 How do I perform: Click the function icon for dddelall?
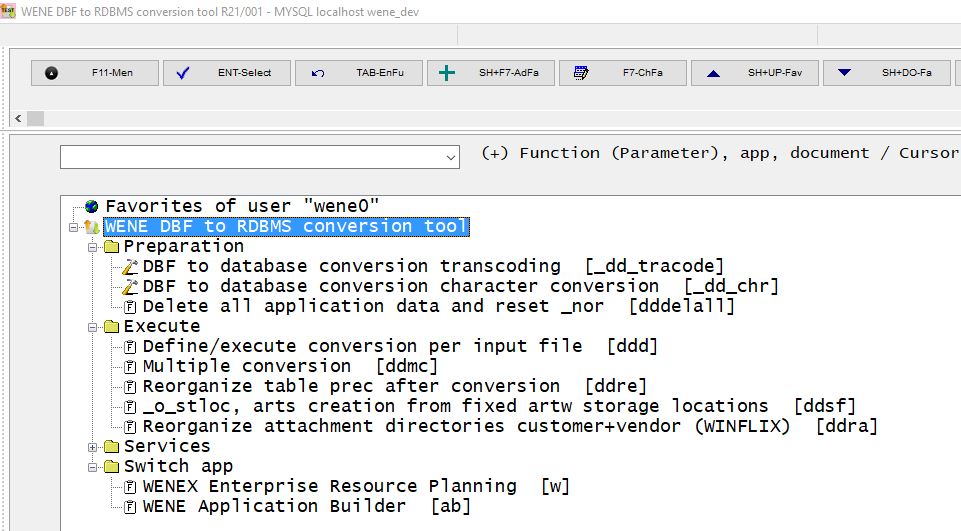click(130, 307)
